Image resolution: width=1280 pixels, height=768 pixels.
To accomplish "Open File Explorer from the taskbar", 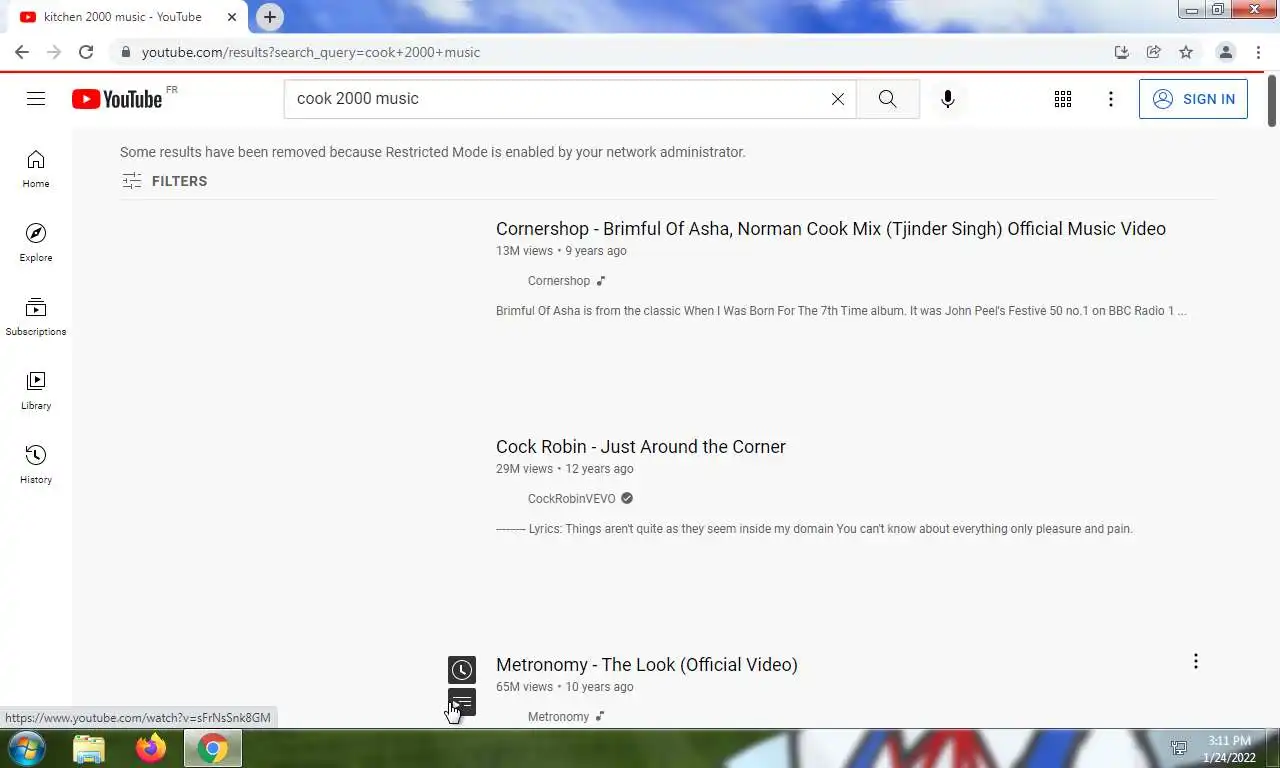I will 89,748.
